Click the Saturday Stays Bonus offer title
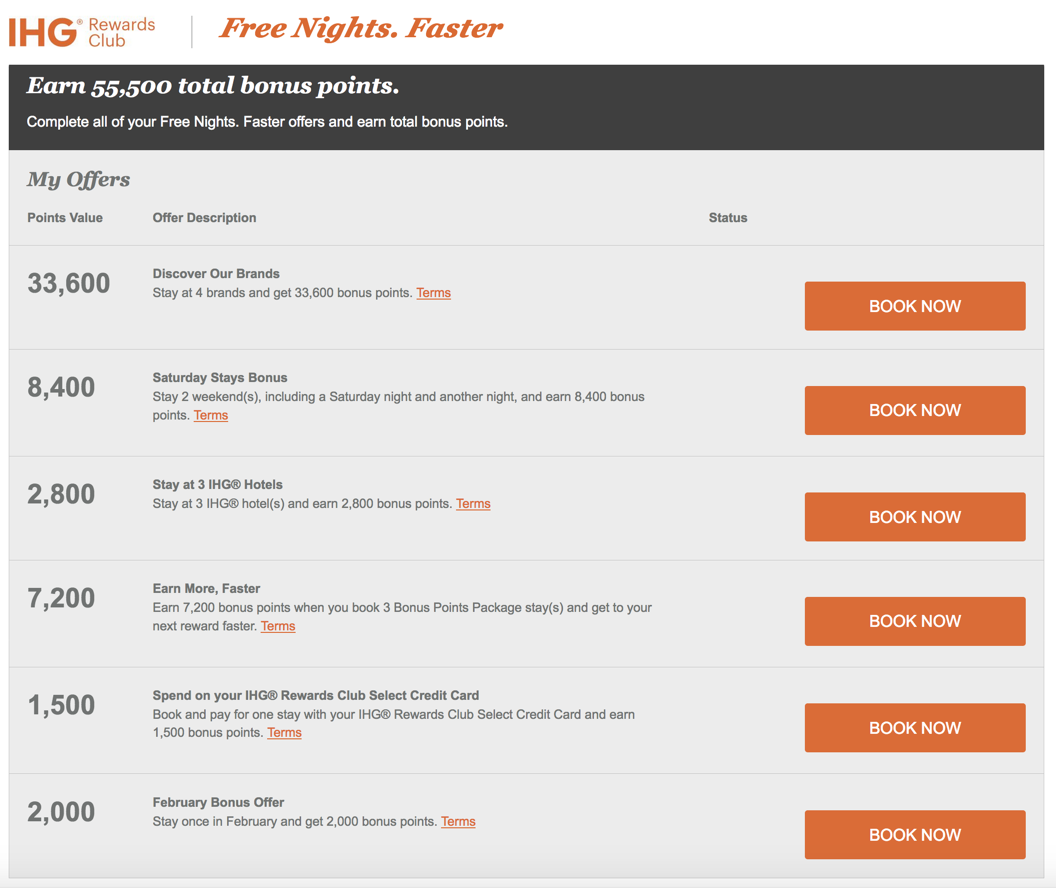Image resolution: width=1056 pixels, height=888 pixels. pyautogui.click(x=220, y=378)
